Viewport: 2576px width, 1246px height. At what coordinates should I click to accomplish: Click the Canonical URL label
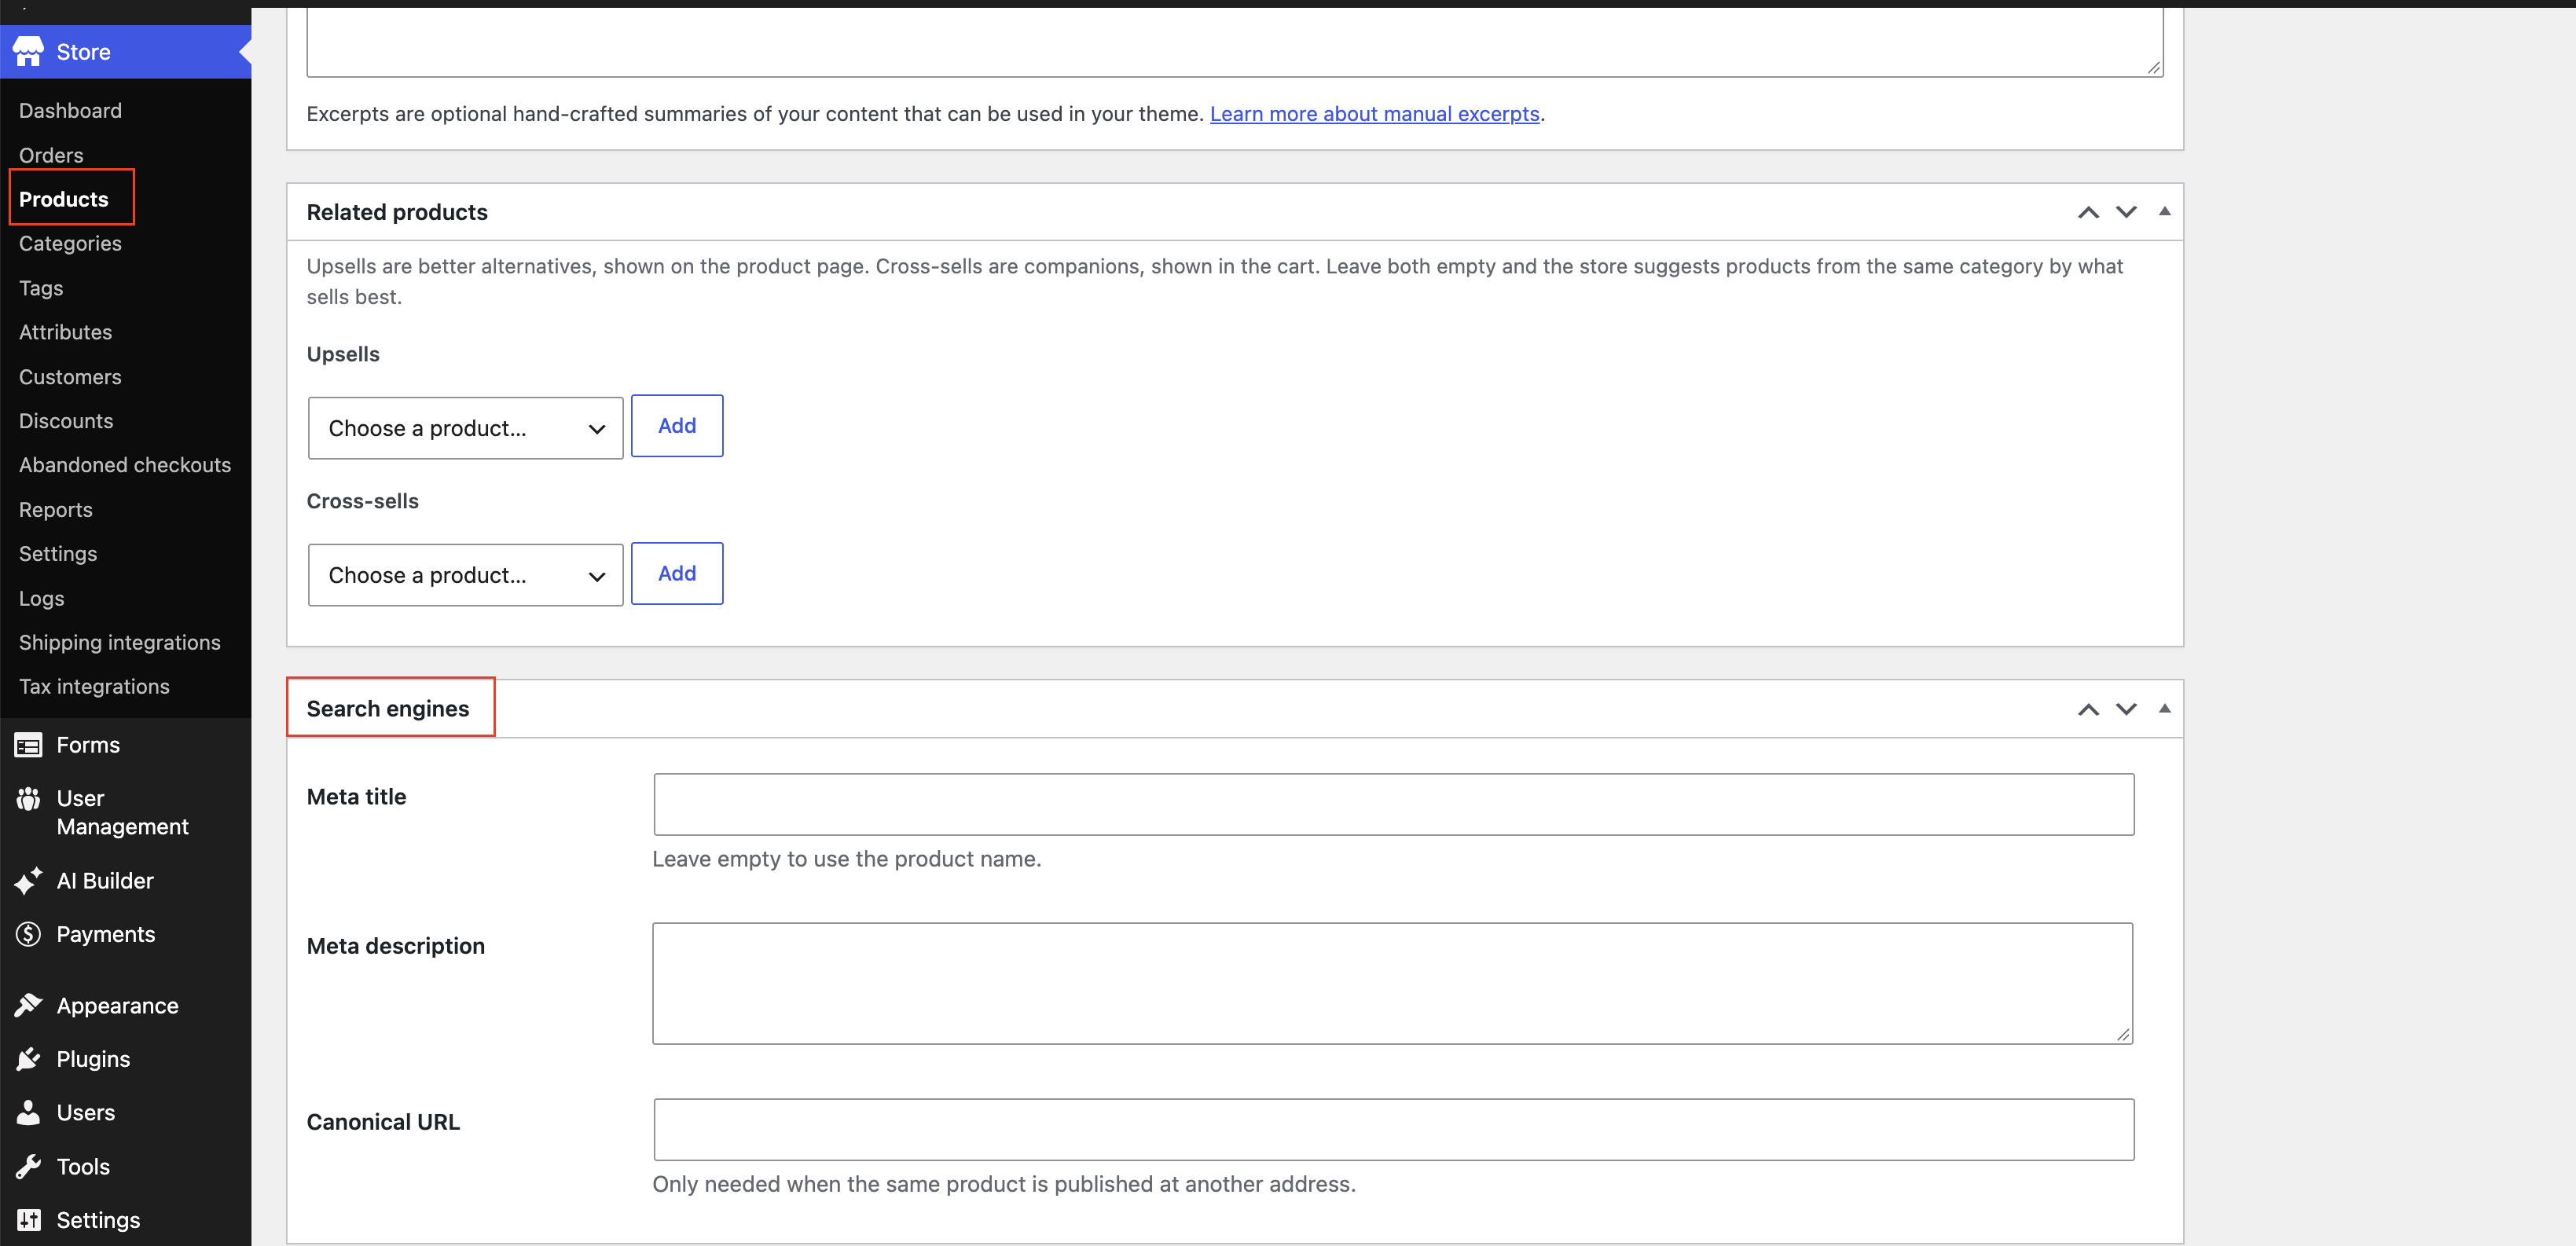[383, 1121]
